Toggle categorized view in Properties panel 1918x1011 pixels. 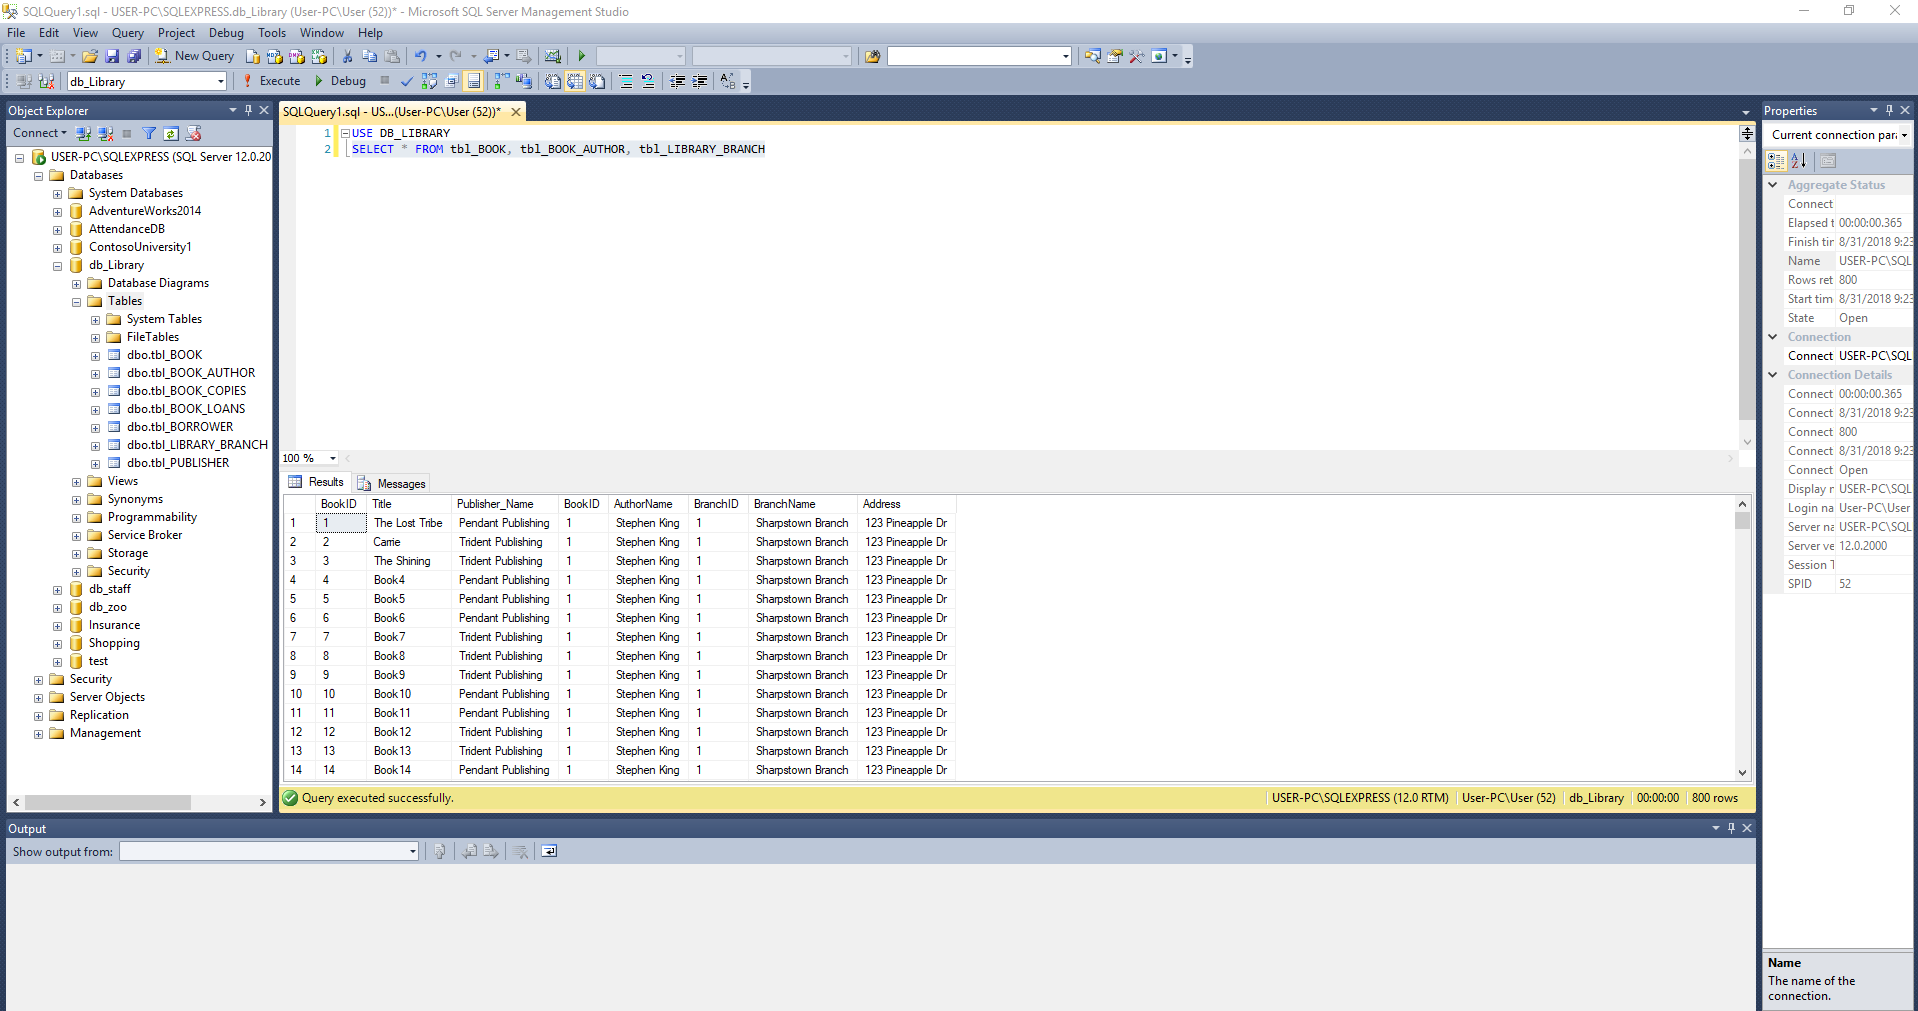point(1776,160)
